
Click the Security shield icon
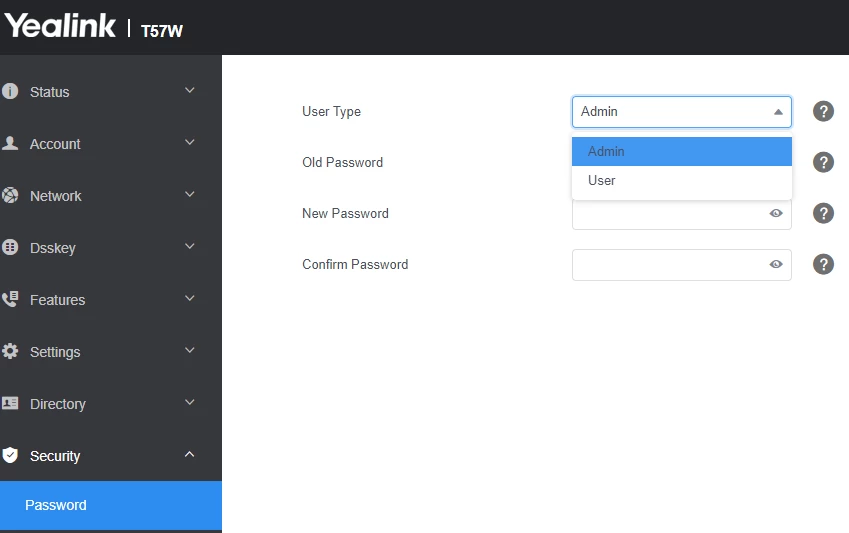(x=10, y=455)
